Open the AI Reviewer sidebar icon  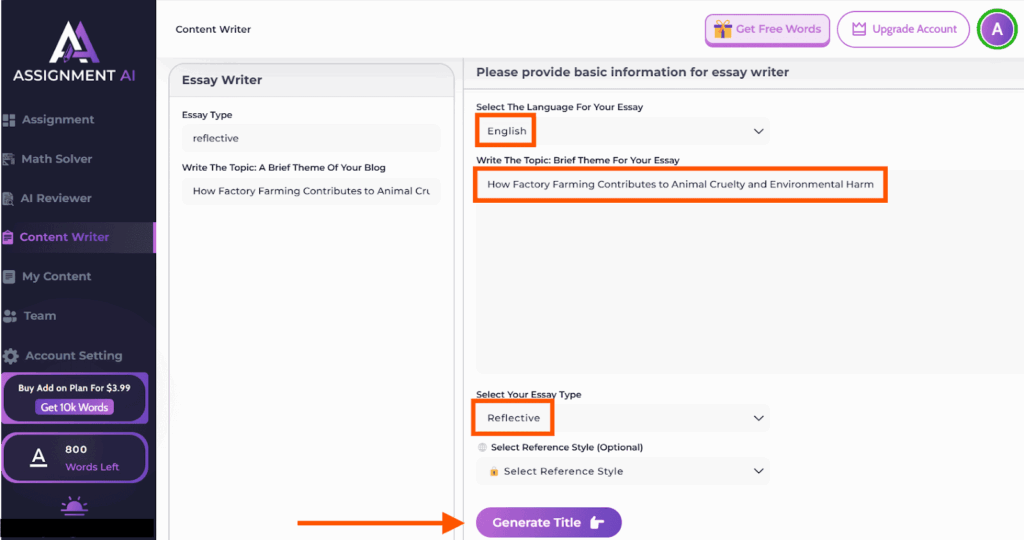(8, 199)
